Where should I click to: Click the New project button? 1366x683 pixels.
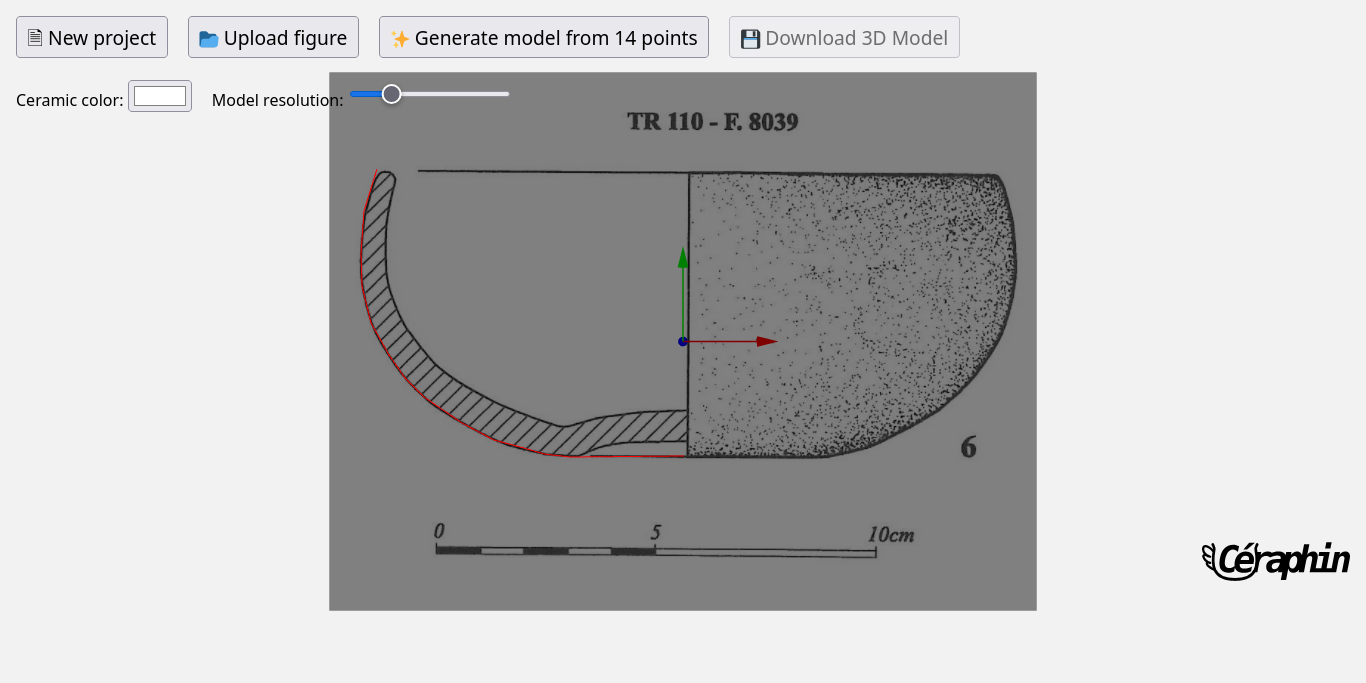coord(92,37)
